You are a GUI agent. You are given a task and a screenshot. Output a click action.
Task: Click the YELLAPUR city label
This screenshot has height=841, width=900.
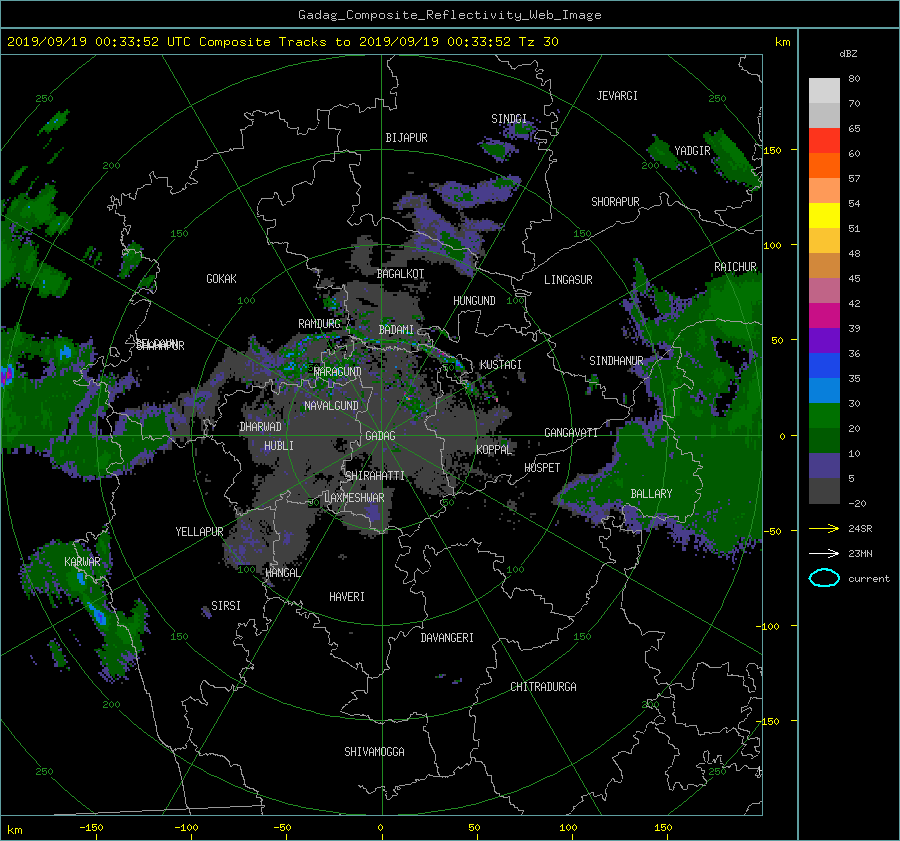199,532
